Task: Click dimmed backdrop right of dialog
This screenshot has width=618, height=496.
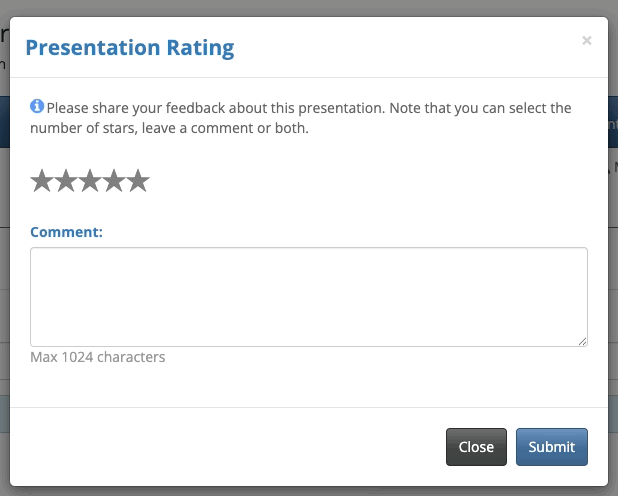Action: (x=613, y=250)
